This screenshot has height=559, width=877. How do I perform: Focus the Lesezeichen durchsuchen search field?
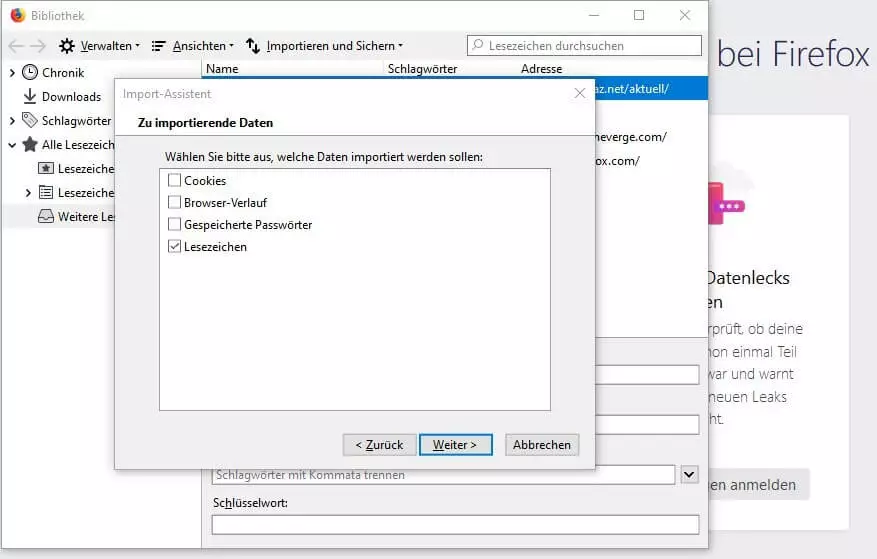(x=584, y=45)
